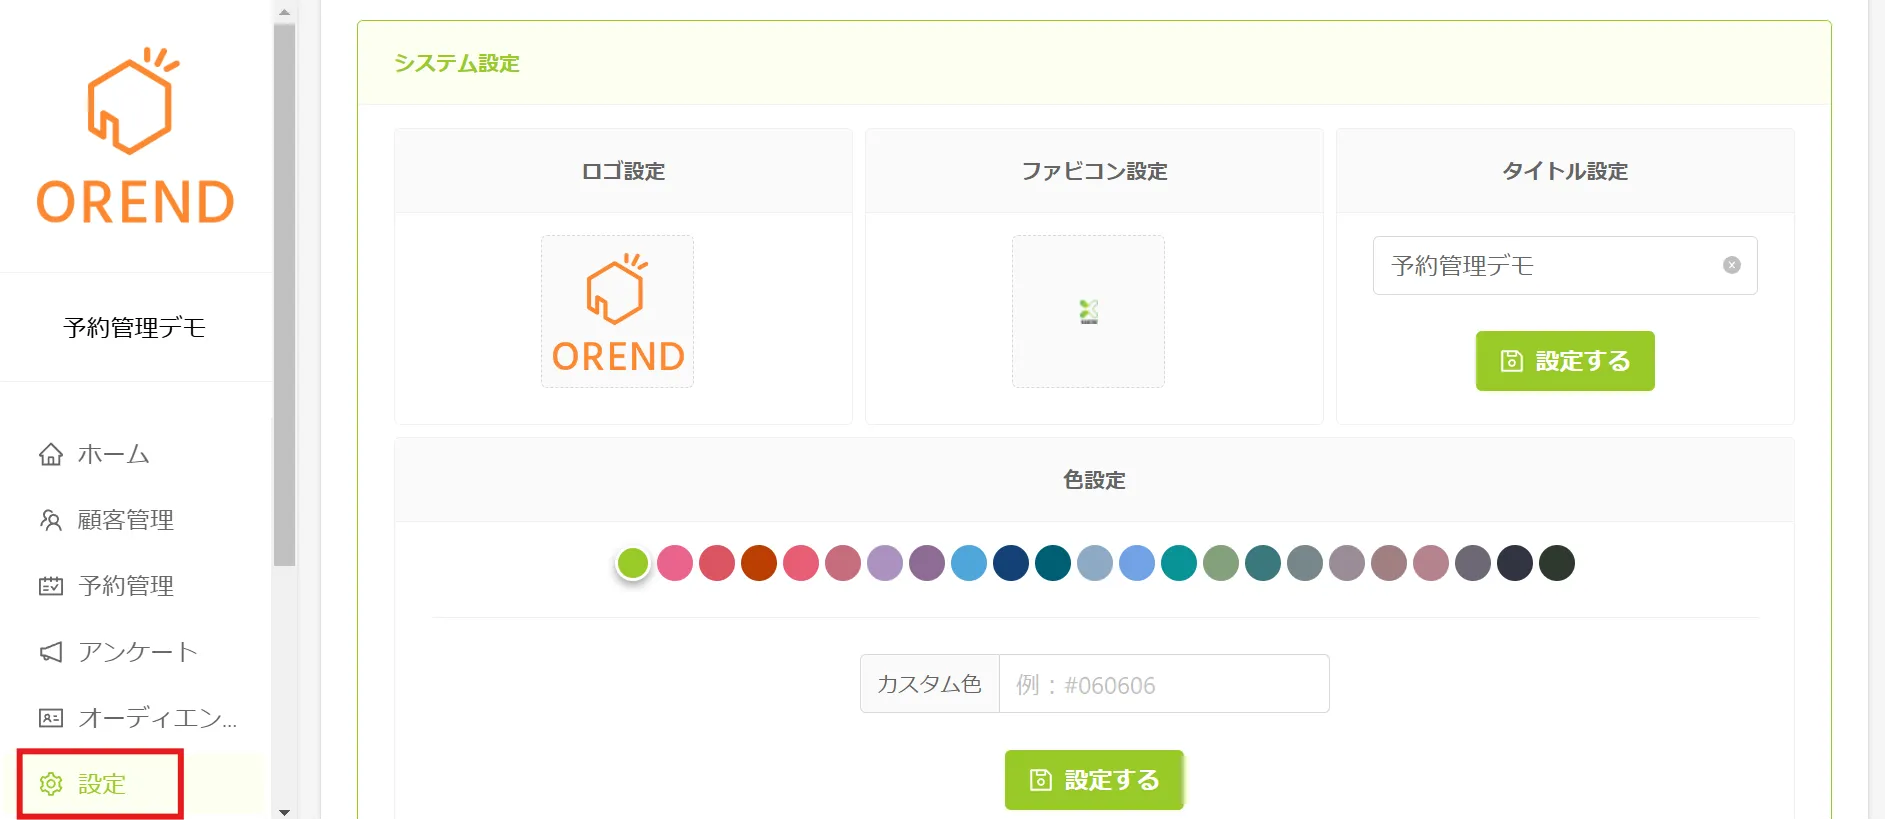Select the navy blue color swatch
1885x820 pixels.
(x=1011, y=563)
